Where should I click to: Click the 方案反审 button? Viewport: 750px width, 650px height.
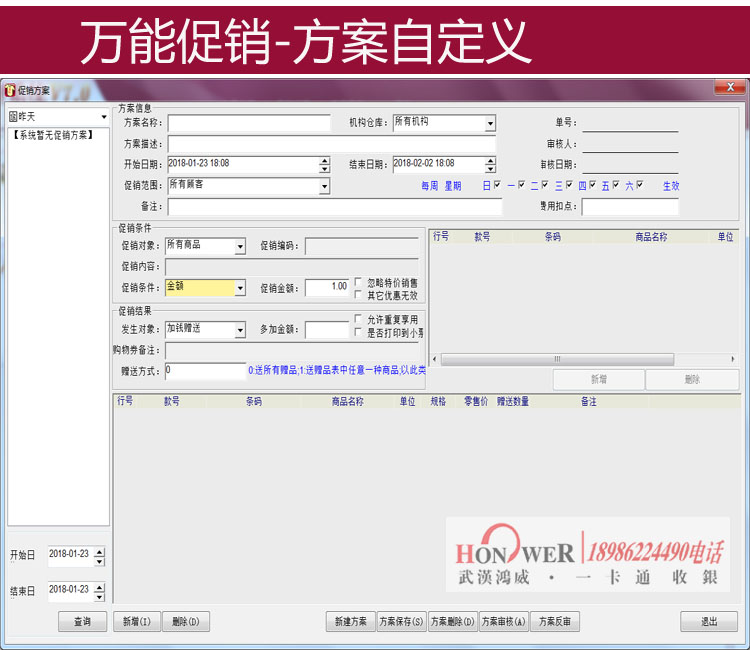click(x=555, y=621)
